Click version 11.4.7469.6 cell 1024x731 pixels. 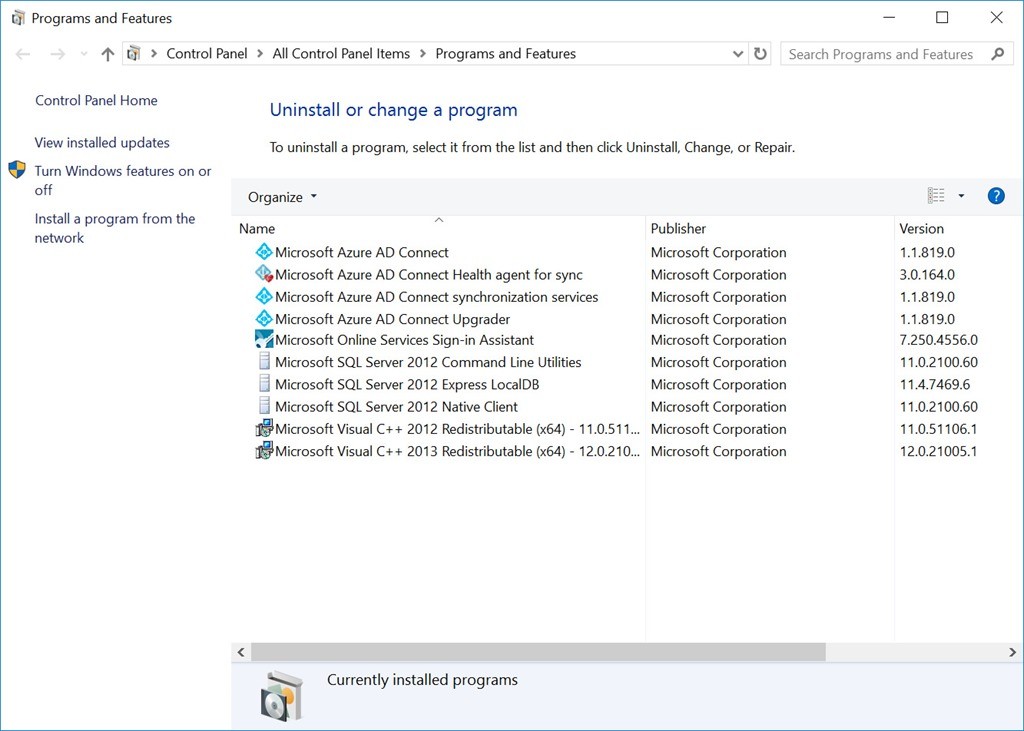click(x=935, y=384)
